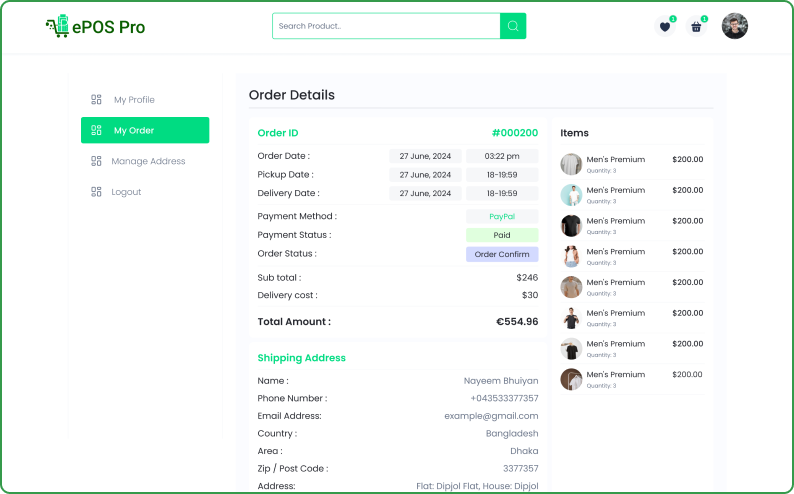Image resolution: width=794 pixels, height=494 pixels.
Task: Click the Order Confirm status badge
Action: (x=502, y=254)
